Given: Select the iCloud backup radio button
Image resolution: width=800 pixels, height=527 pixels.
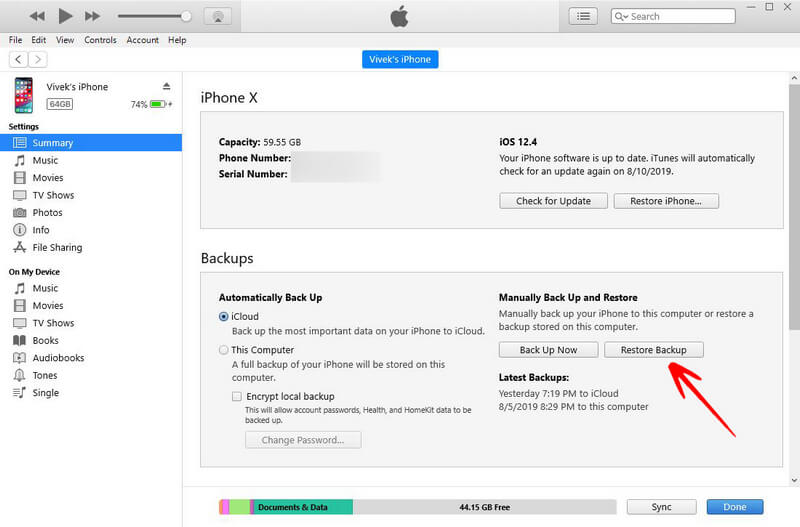Looking at the screenshot, I should pos(223,316).
